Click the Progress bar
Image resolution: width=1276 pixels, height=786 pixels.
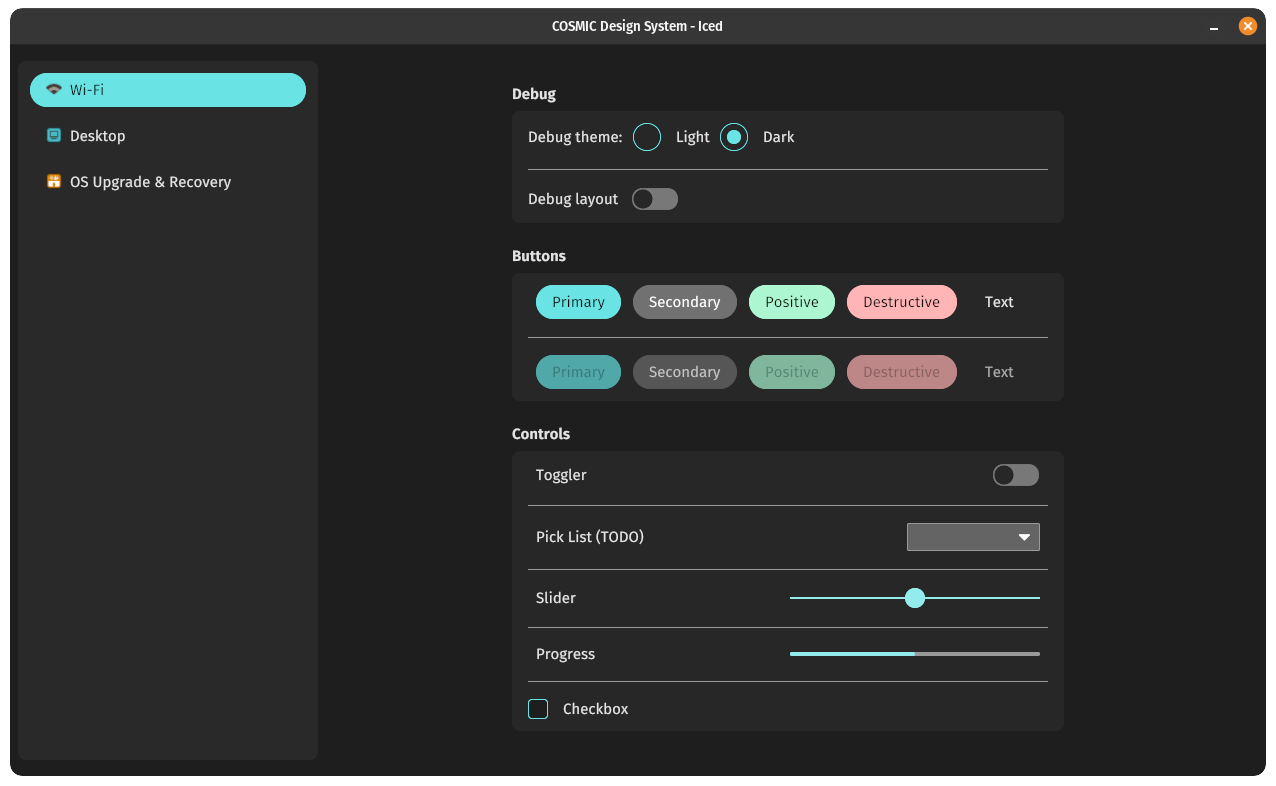(915, 654)
